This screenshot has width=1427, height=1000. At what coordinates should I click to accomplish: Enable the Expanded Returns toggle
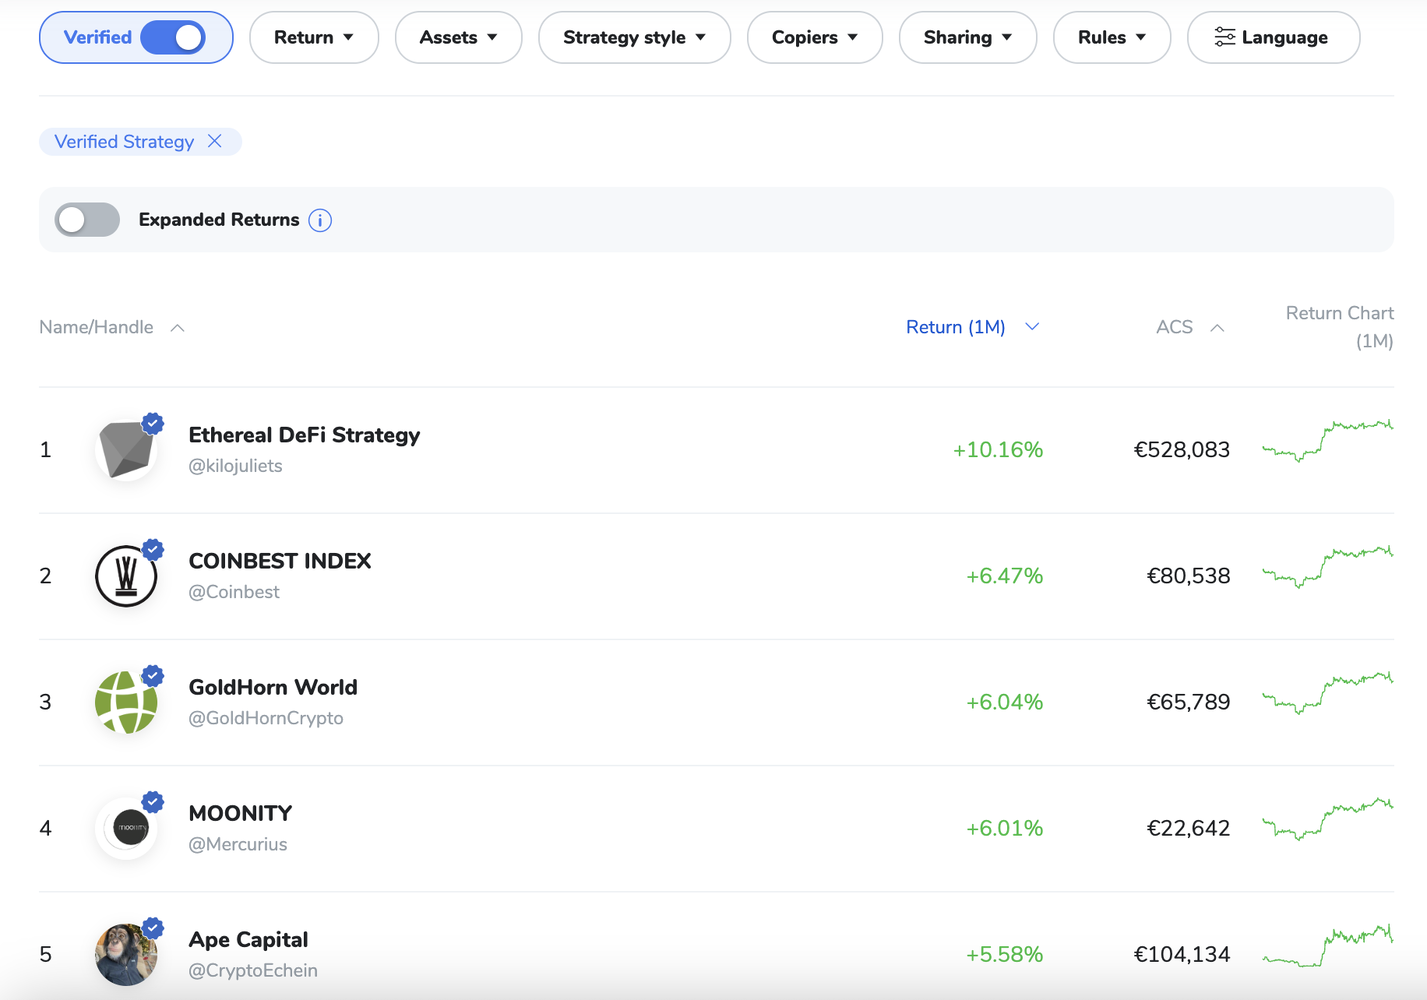(87, 220)
